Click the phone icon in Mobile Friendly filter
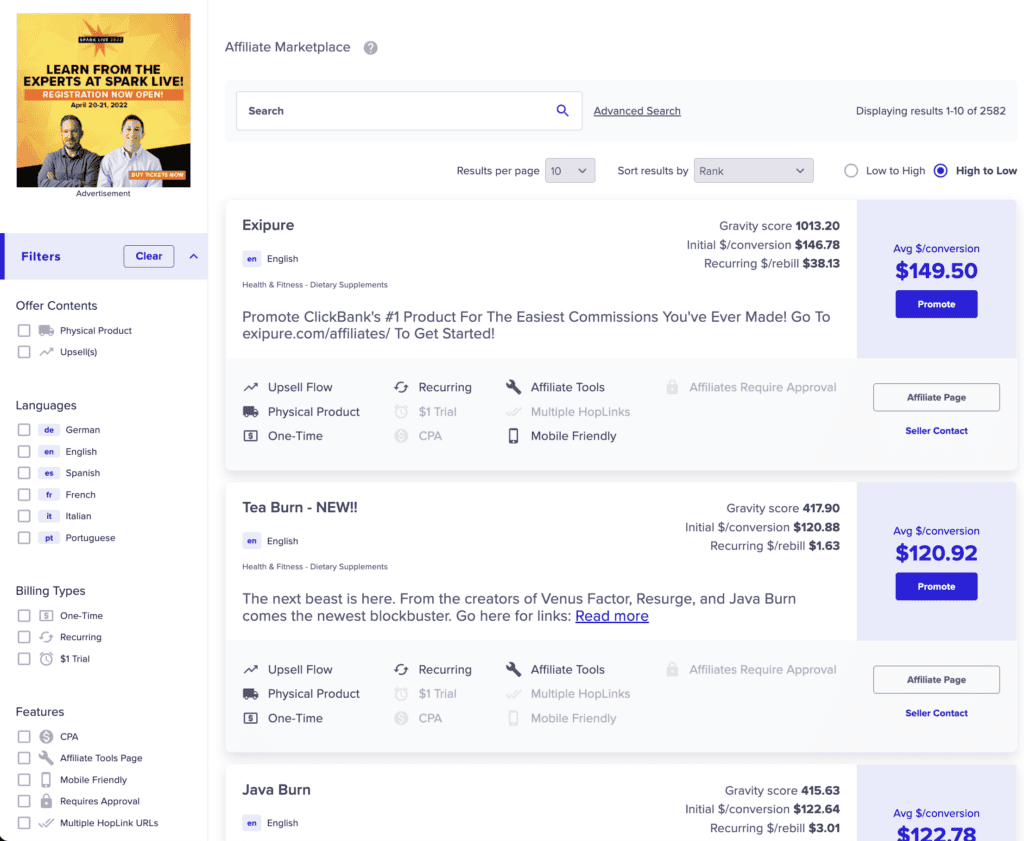This screenshot has width=1024, height=841. pyautogui.click(x=46, y=780)
